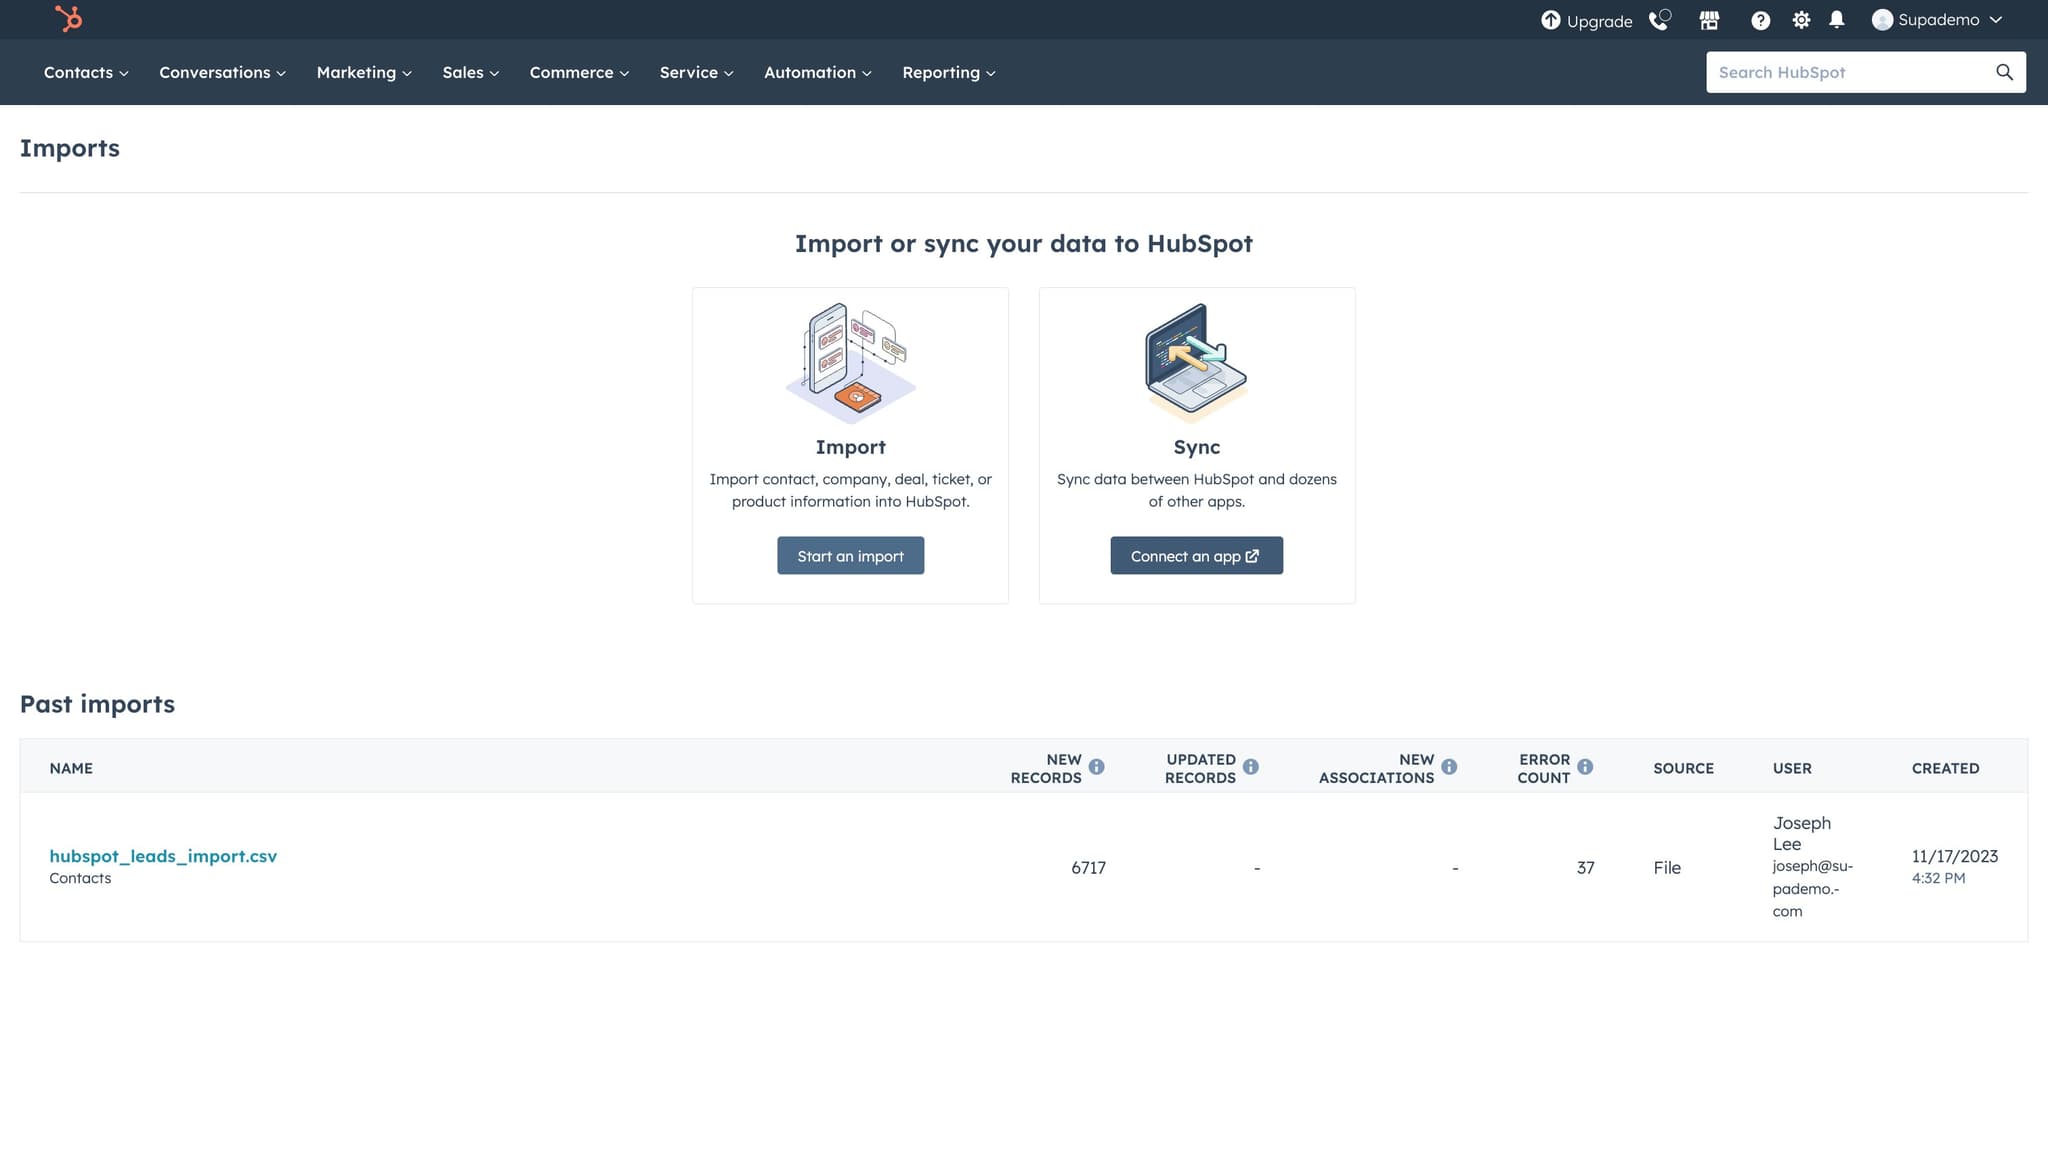This screenshot has height=1161, width=2048.
Task: Expand the Supademo account dropdown
Action: tap(1937, 20)
